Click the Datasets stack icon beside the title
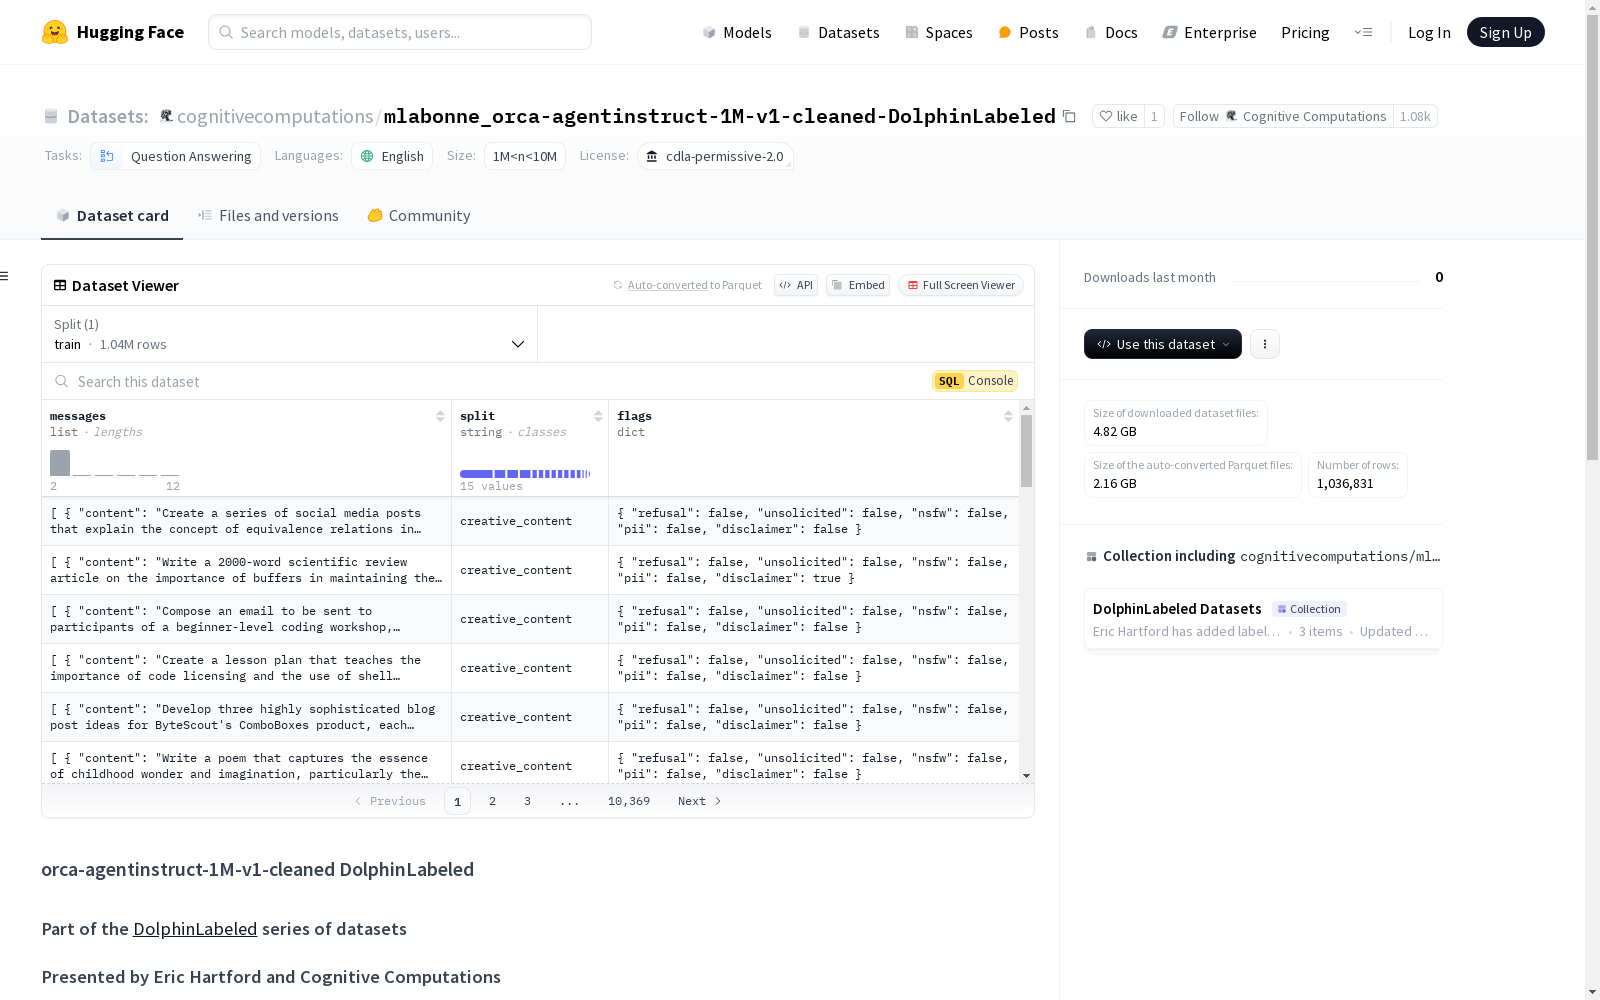Image resolution: width=1600 pixels, height=1000 pixels. (x=51, y=117)
